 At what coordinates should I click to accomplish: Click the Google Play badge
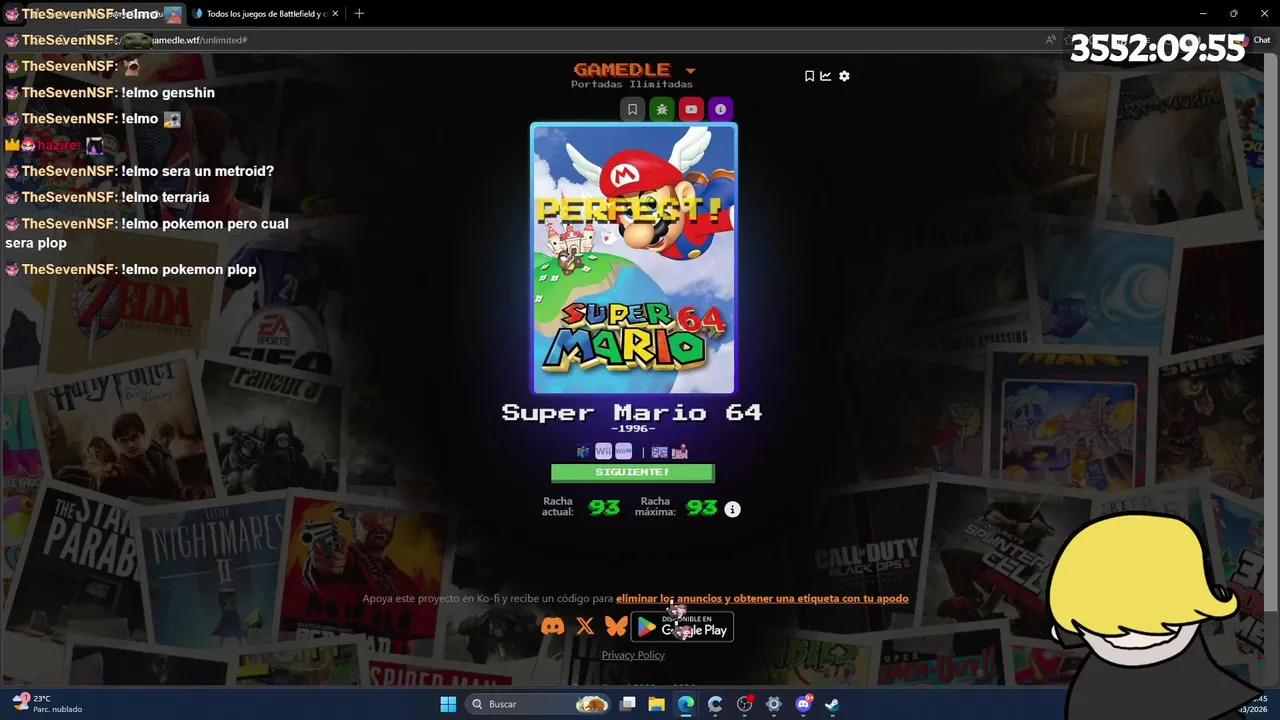pyautogui.click(x=682, y=626)
